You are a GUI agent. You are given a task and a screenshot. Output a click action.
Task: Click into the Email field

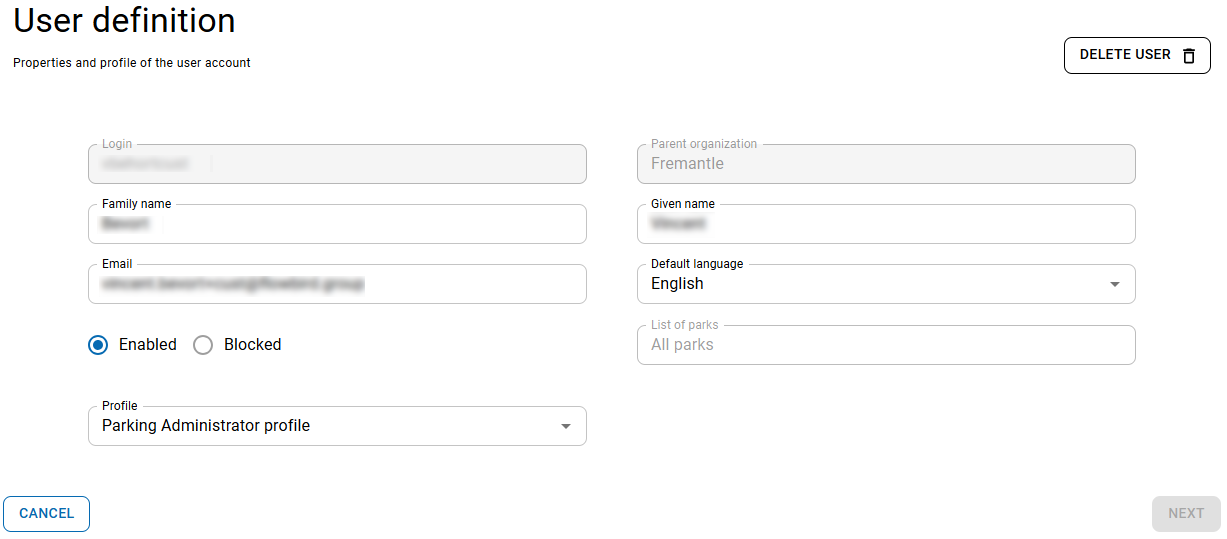(337, 284)
